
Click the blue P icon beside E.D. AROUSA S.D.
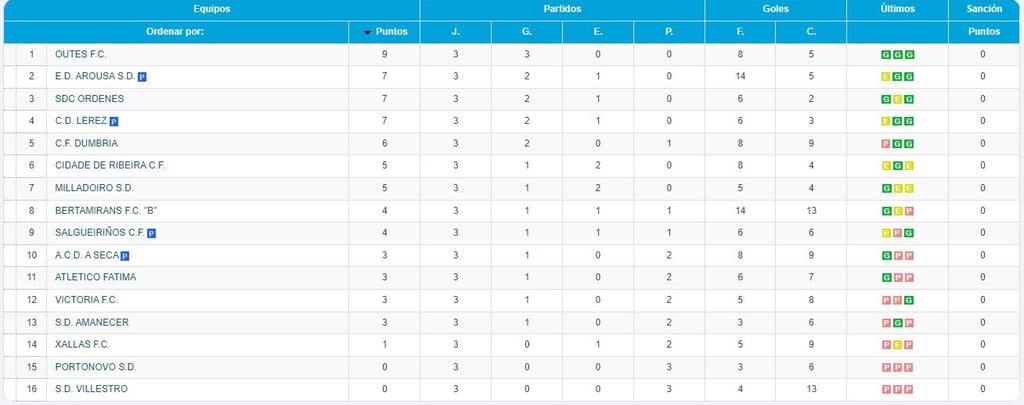tap(142, 77)
